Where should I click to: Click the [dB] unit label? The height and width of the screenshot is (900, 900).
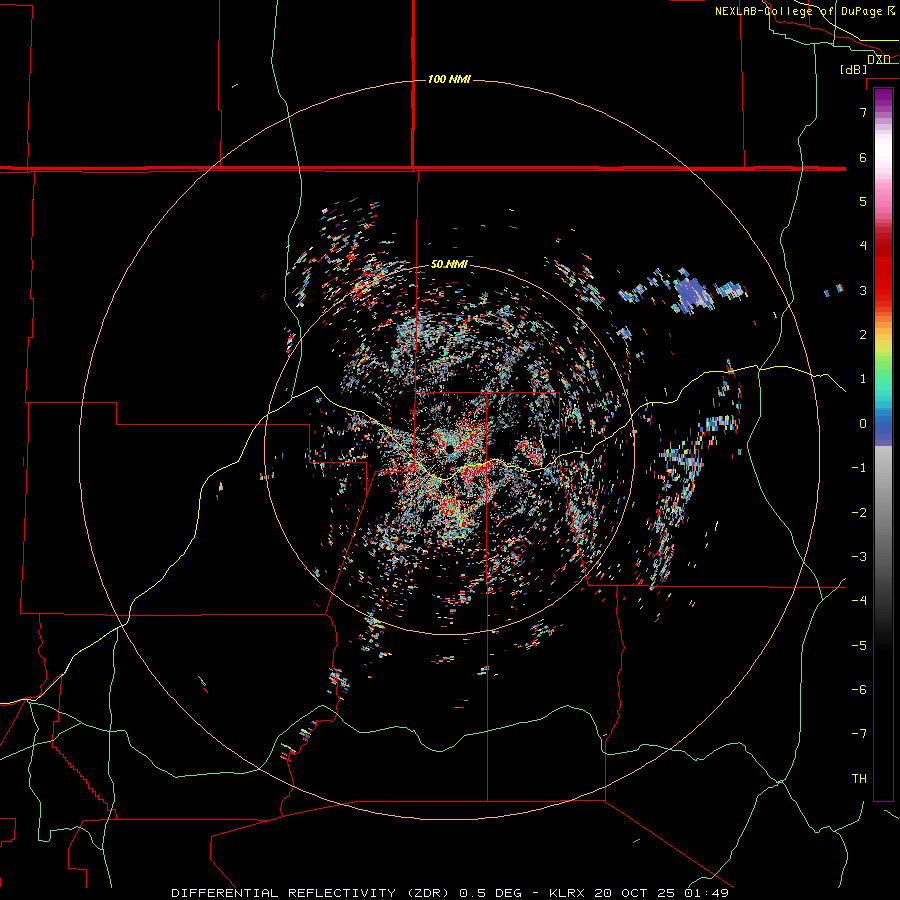pos(853,69)
